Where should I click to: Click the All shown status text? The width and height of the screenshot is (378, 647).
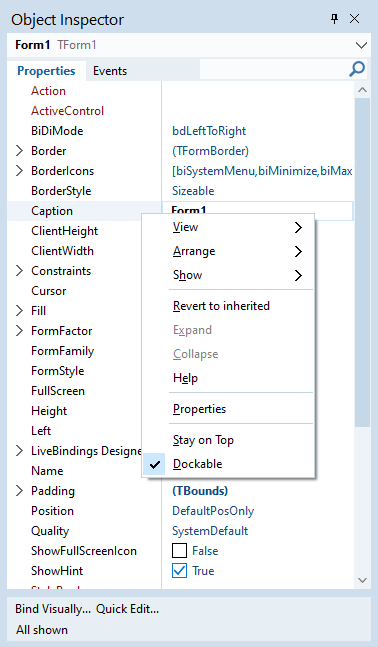(42, 630)
